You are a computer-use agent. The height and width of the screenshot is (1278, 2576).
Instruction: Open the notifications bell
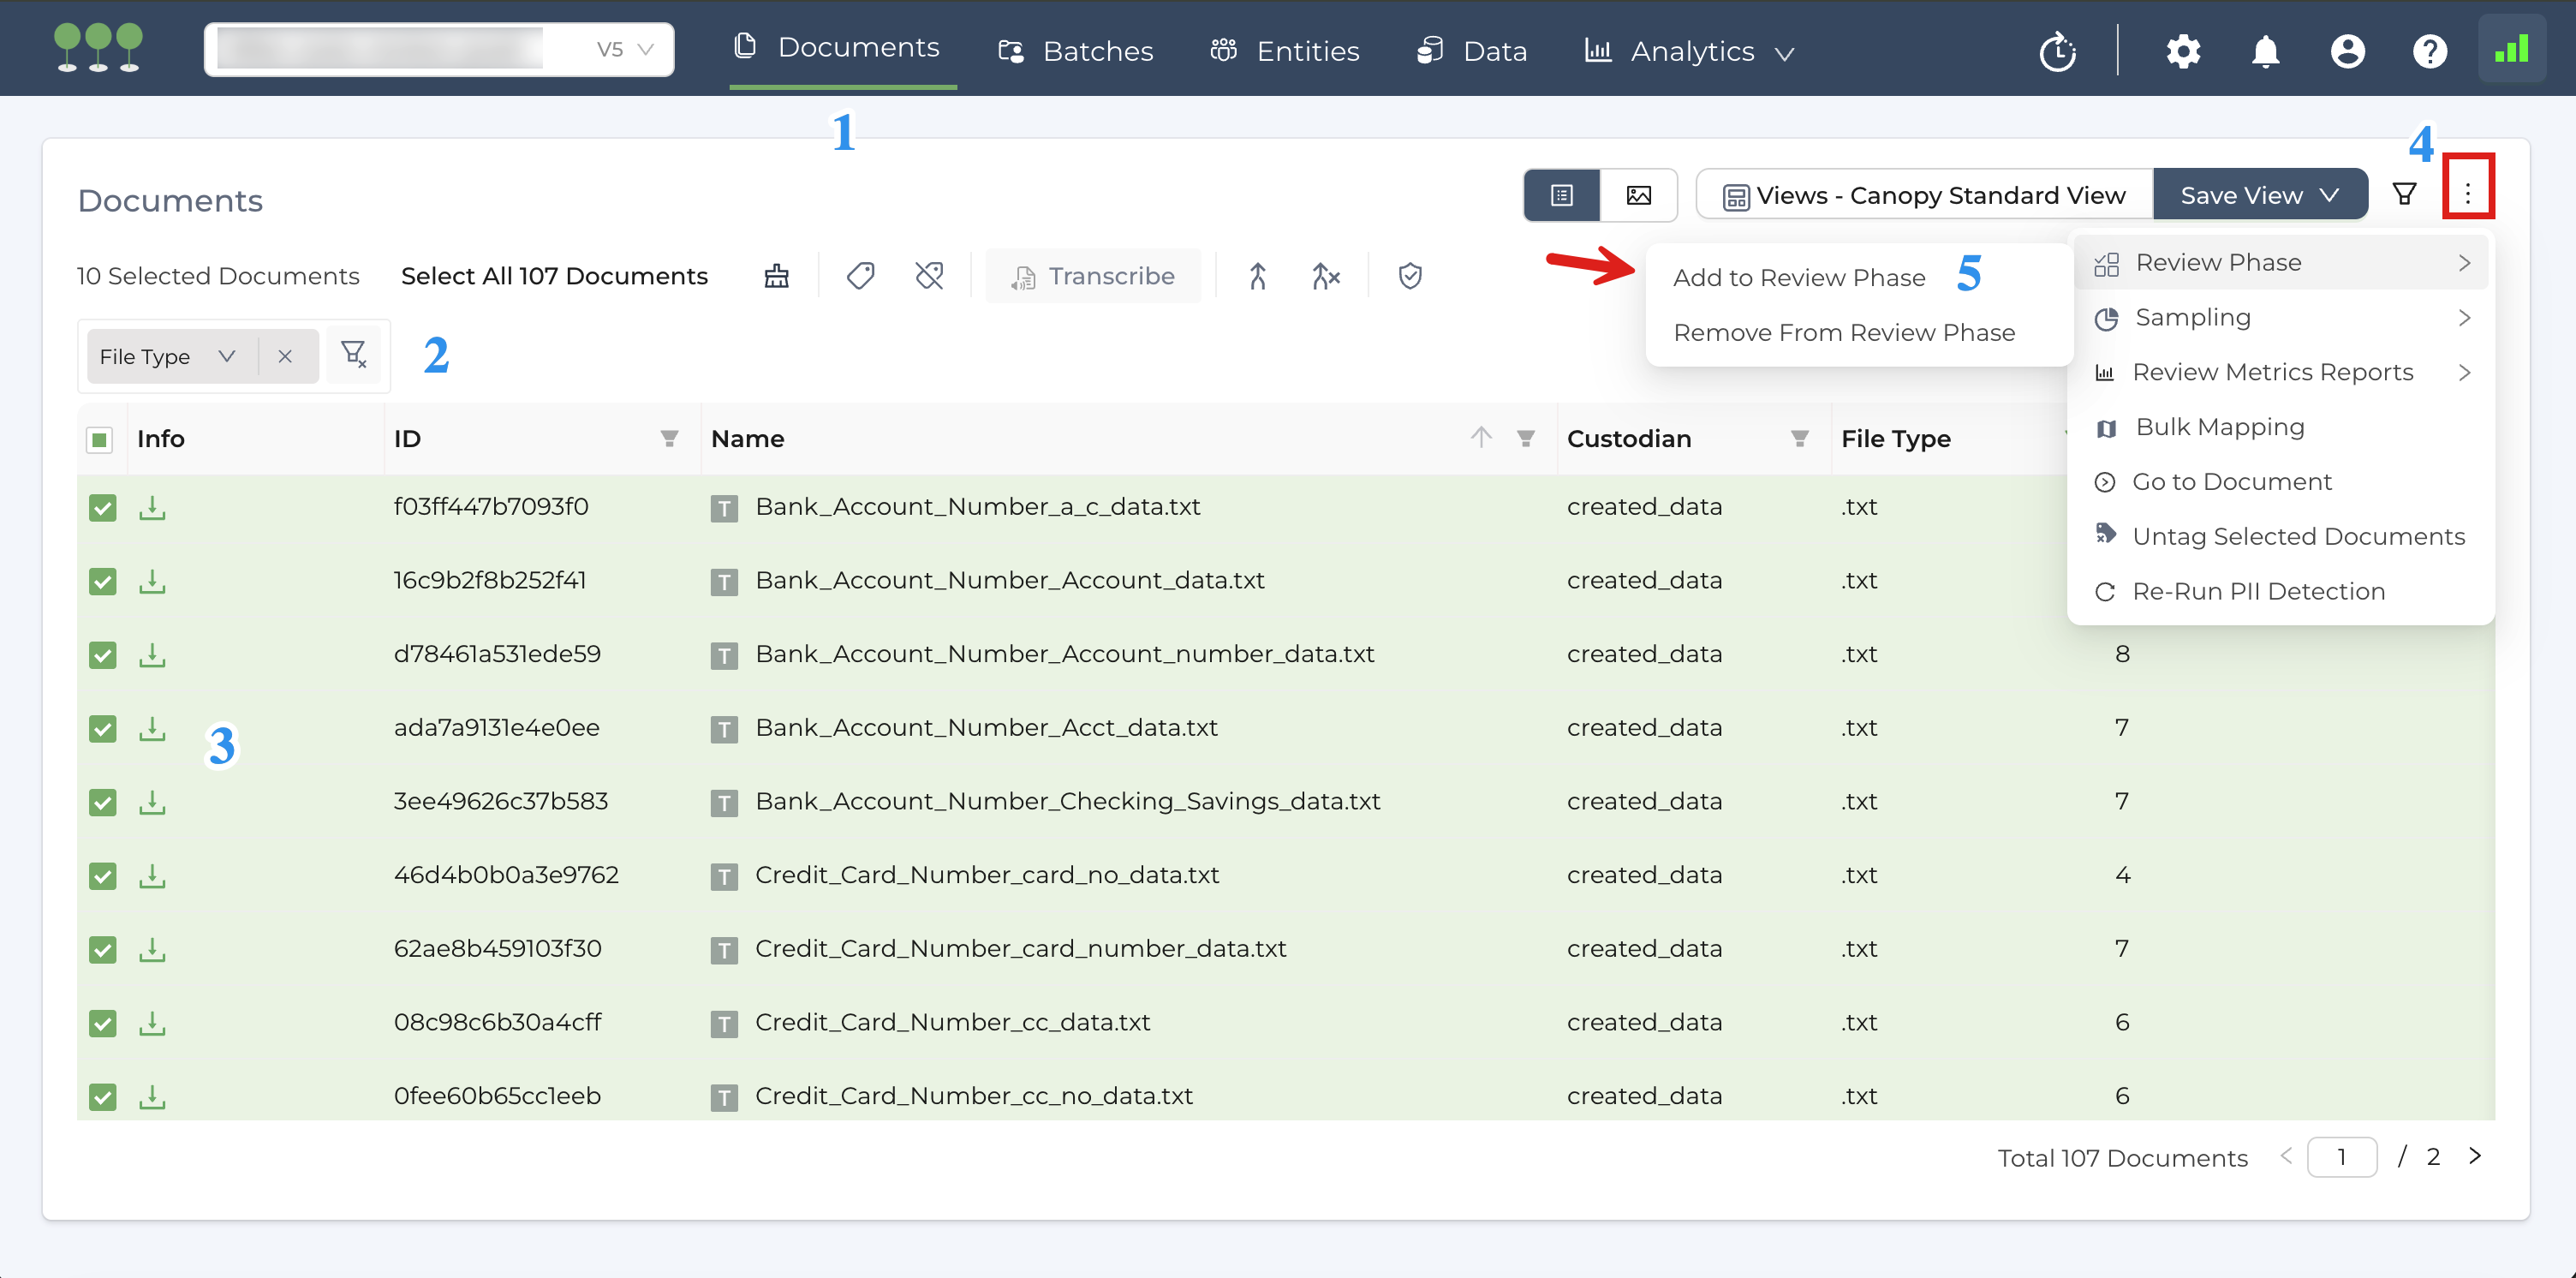(x=2265, y=51)
